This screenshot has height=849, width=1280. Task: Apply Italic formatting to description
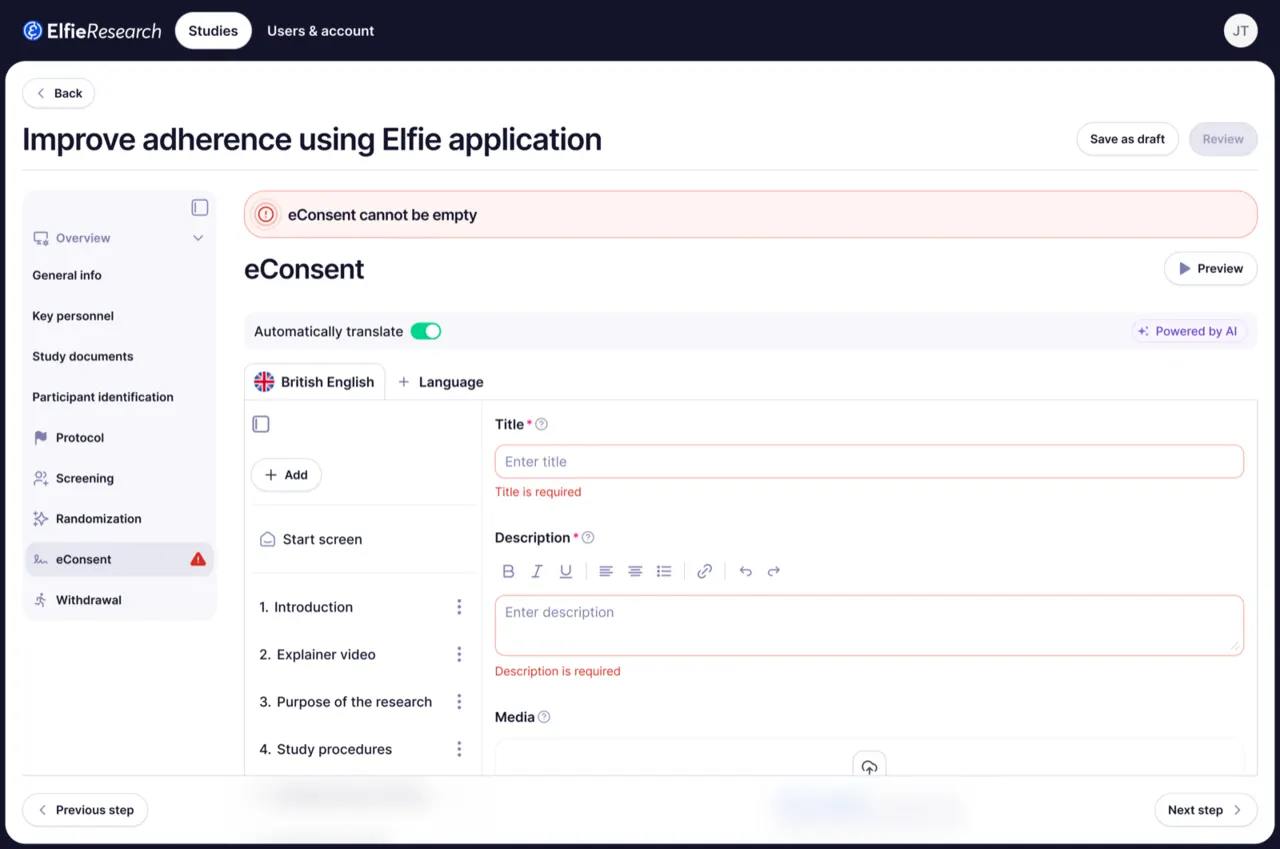(x=537, y=571)
